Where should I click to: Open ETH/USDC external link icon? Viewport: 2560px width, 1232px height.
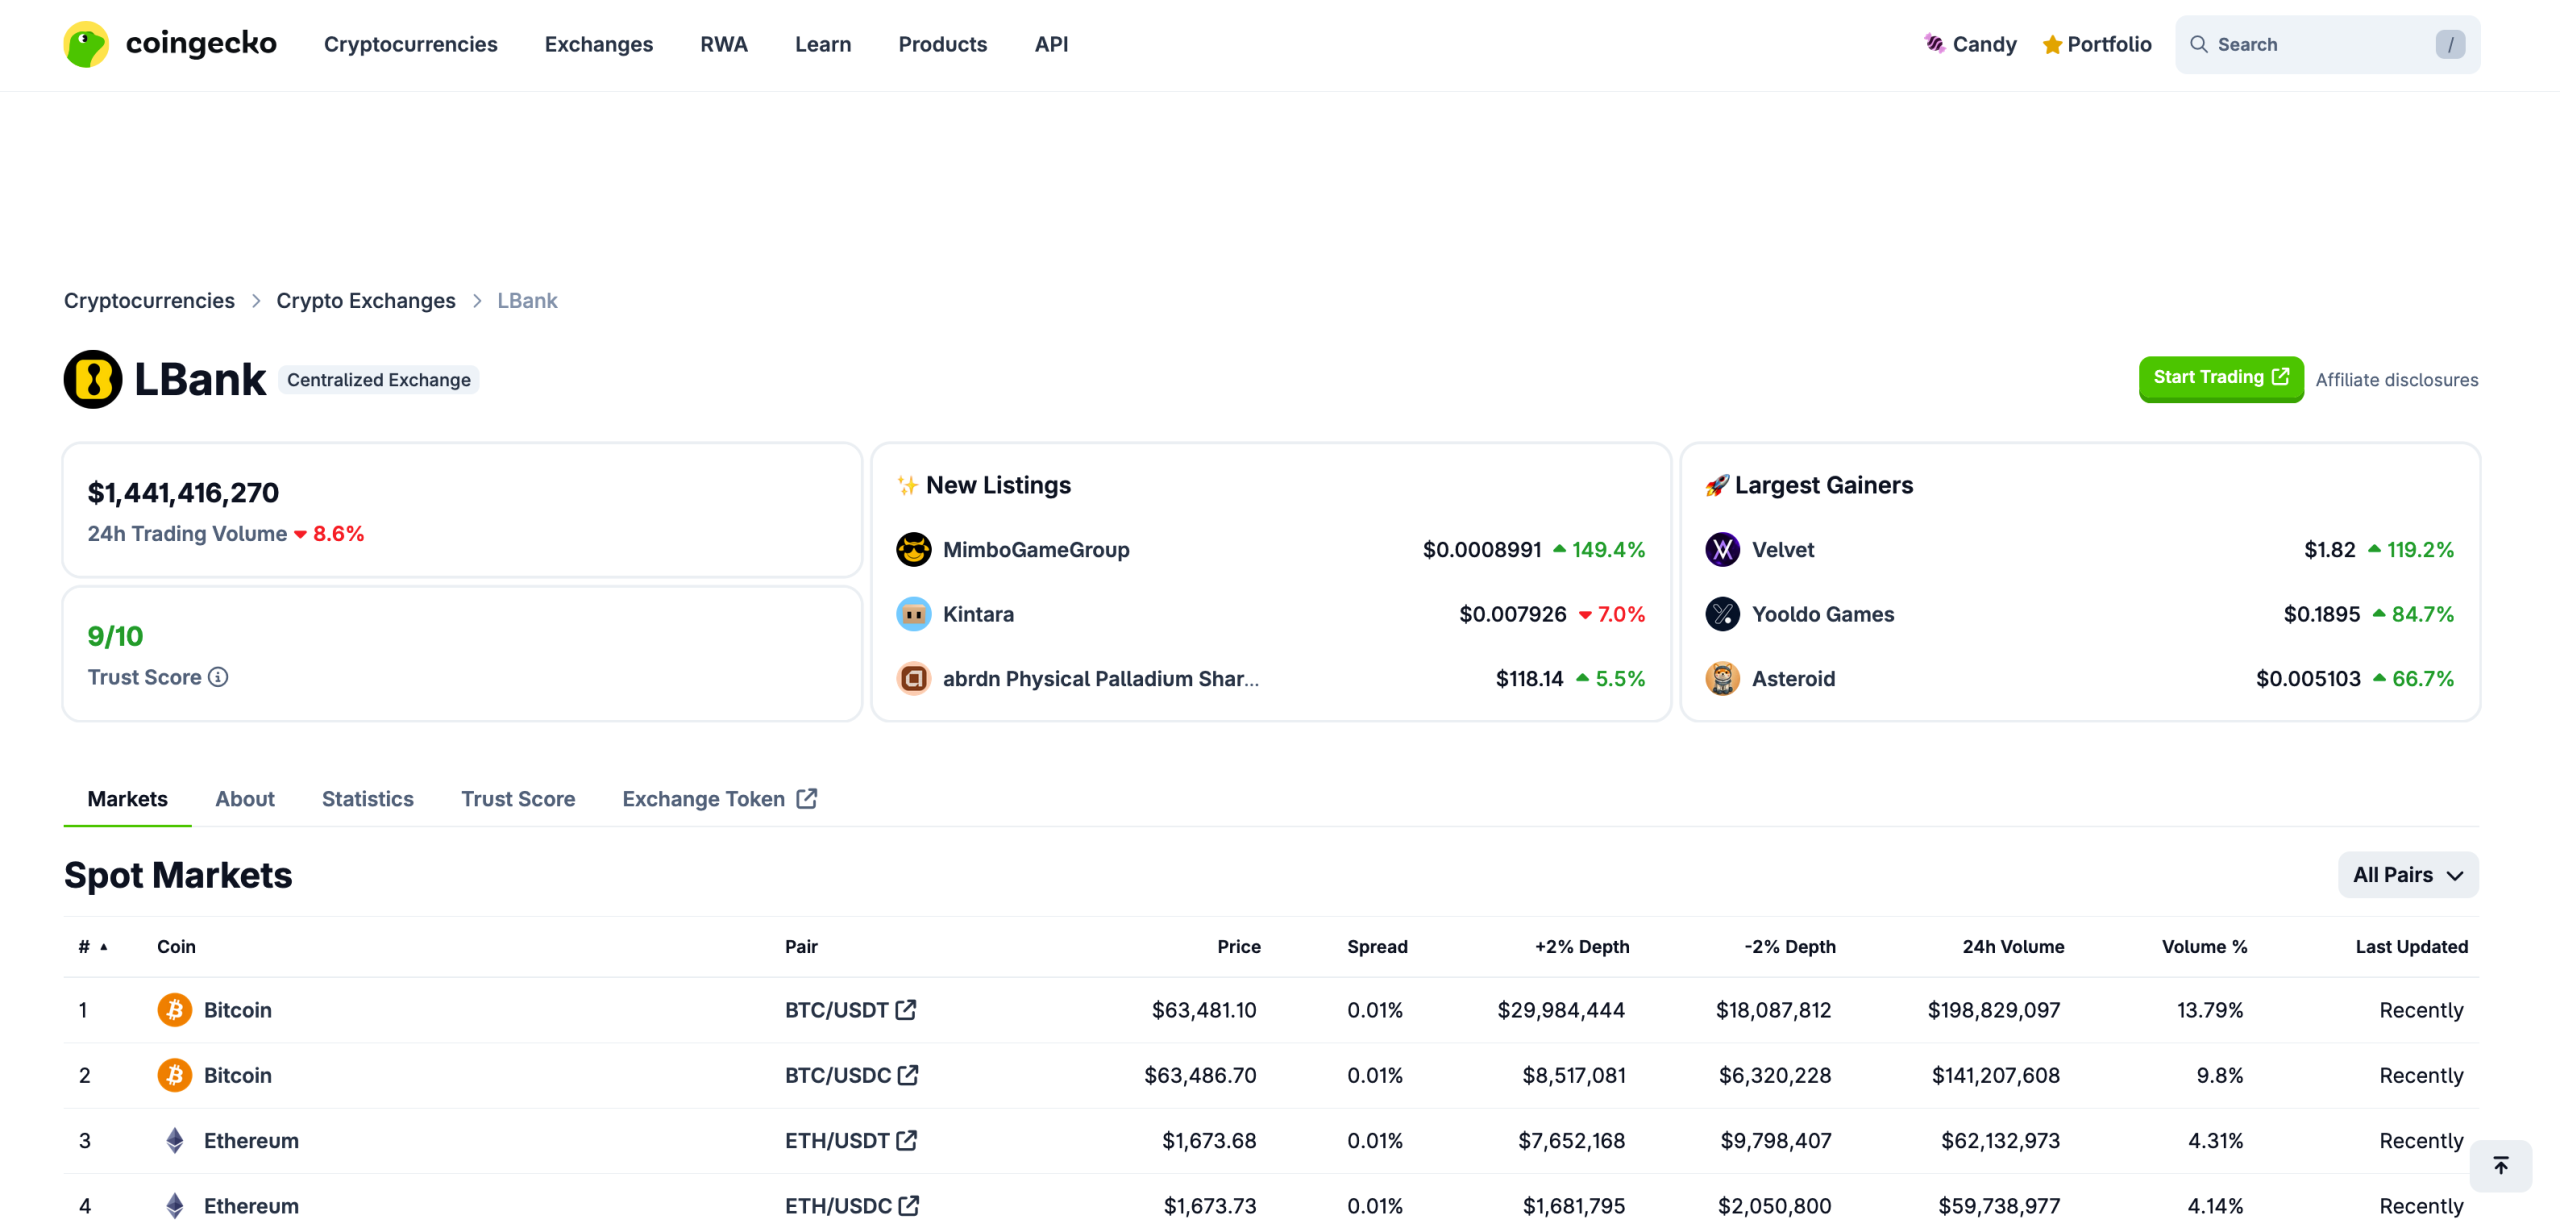click(x=909, y=1206)
